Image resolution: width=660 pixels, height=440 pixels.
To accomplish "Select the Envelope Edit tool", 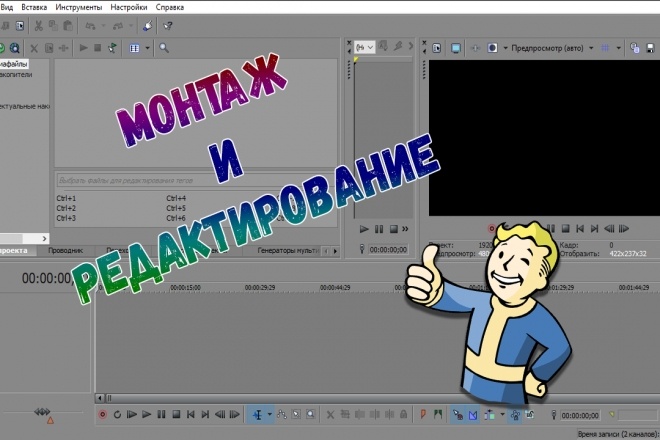I will click(x=282, y=415).
